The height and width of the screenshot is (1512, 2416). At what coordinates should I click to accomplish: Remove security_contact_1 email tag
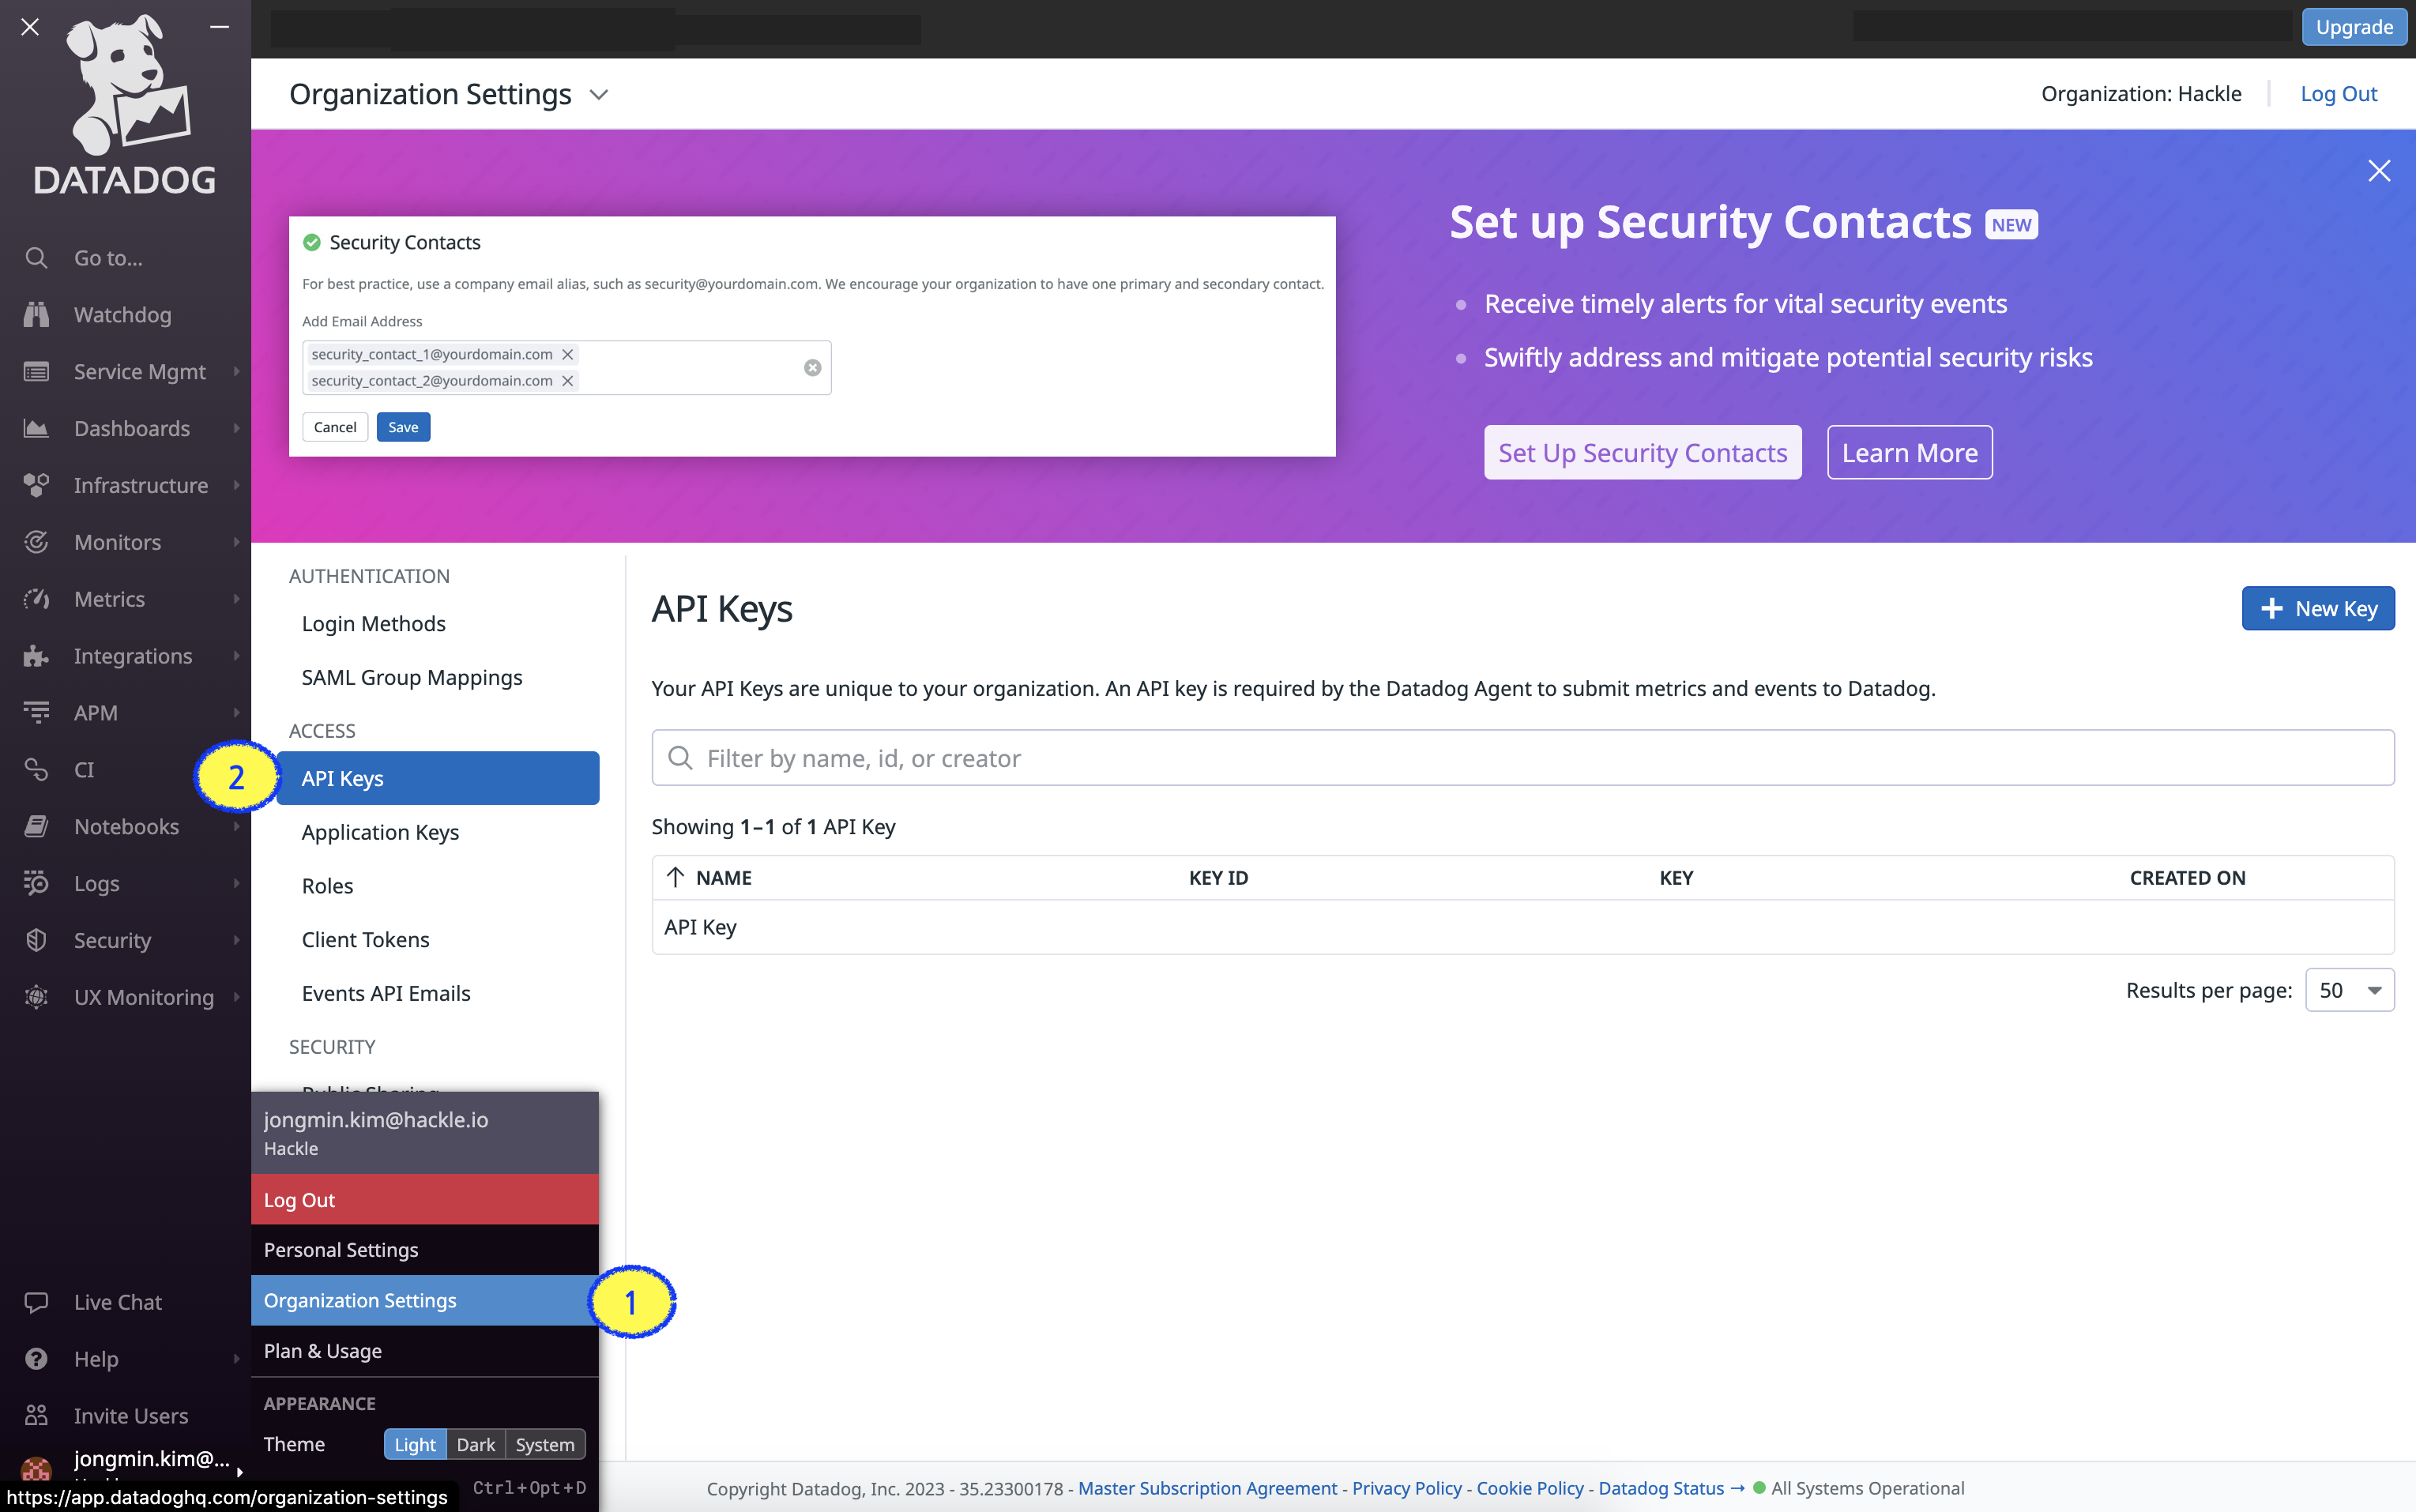[x=567, y=354]
